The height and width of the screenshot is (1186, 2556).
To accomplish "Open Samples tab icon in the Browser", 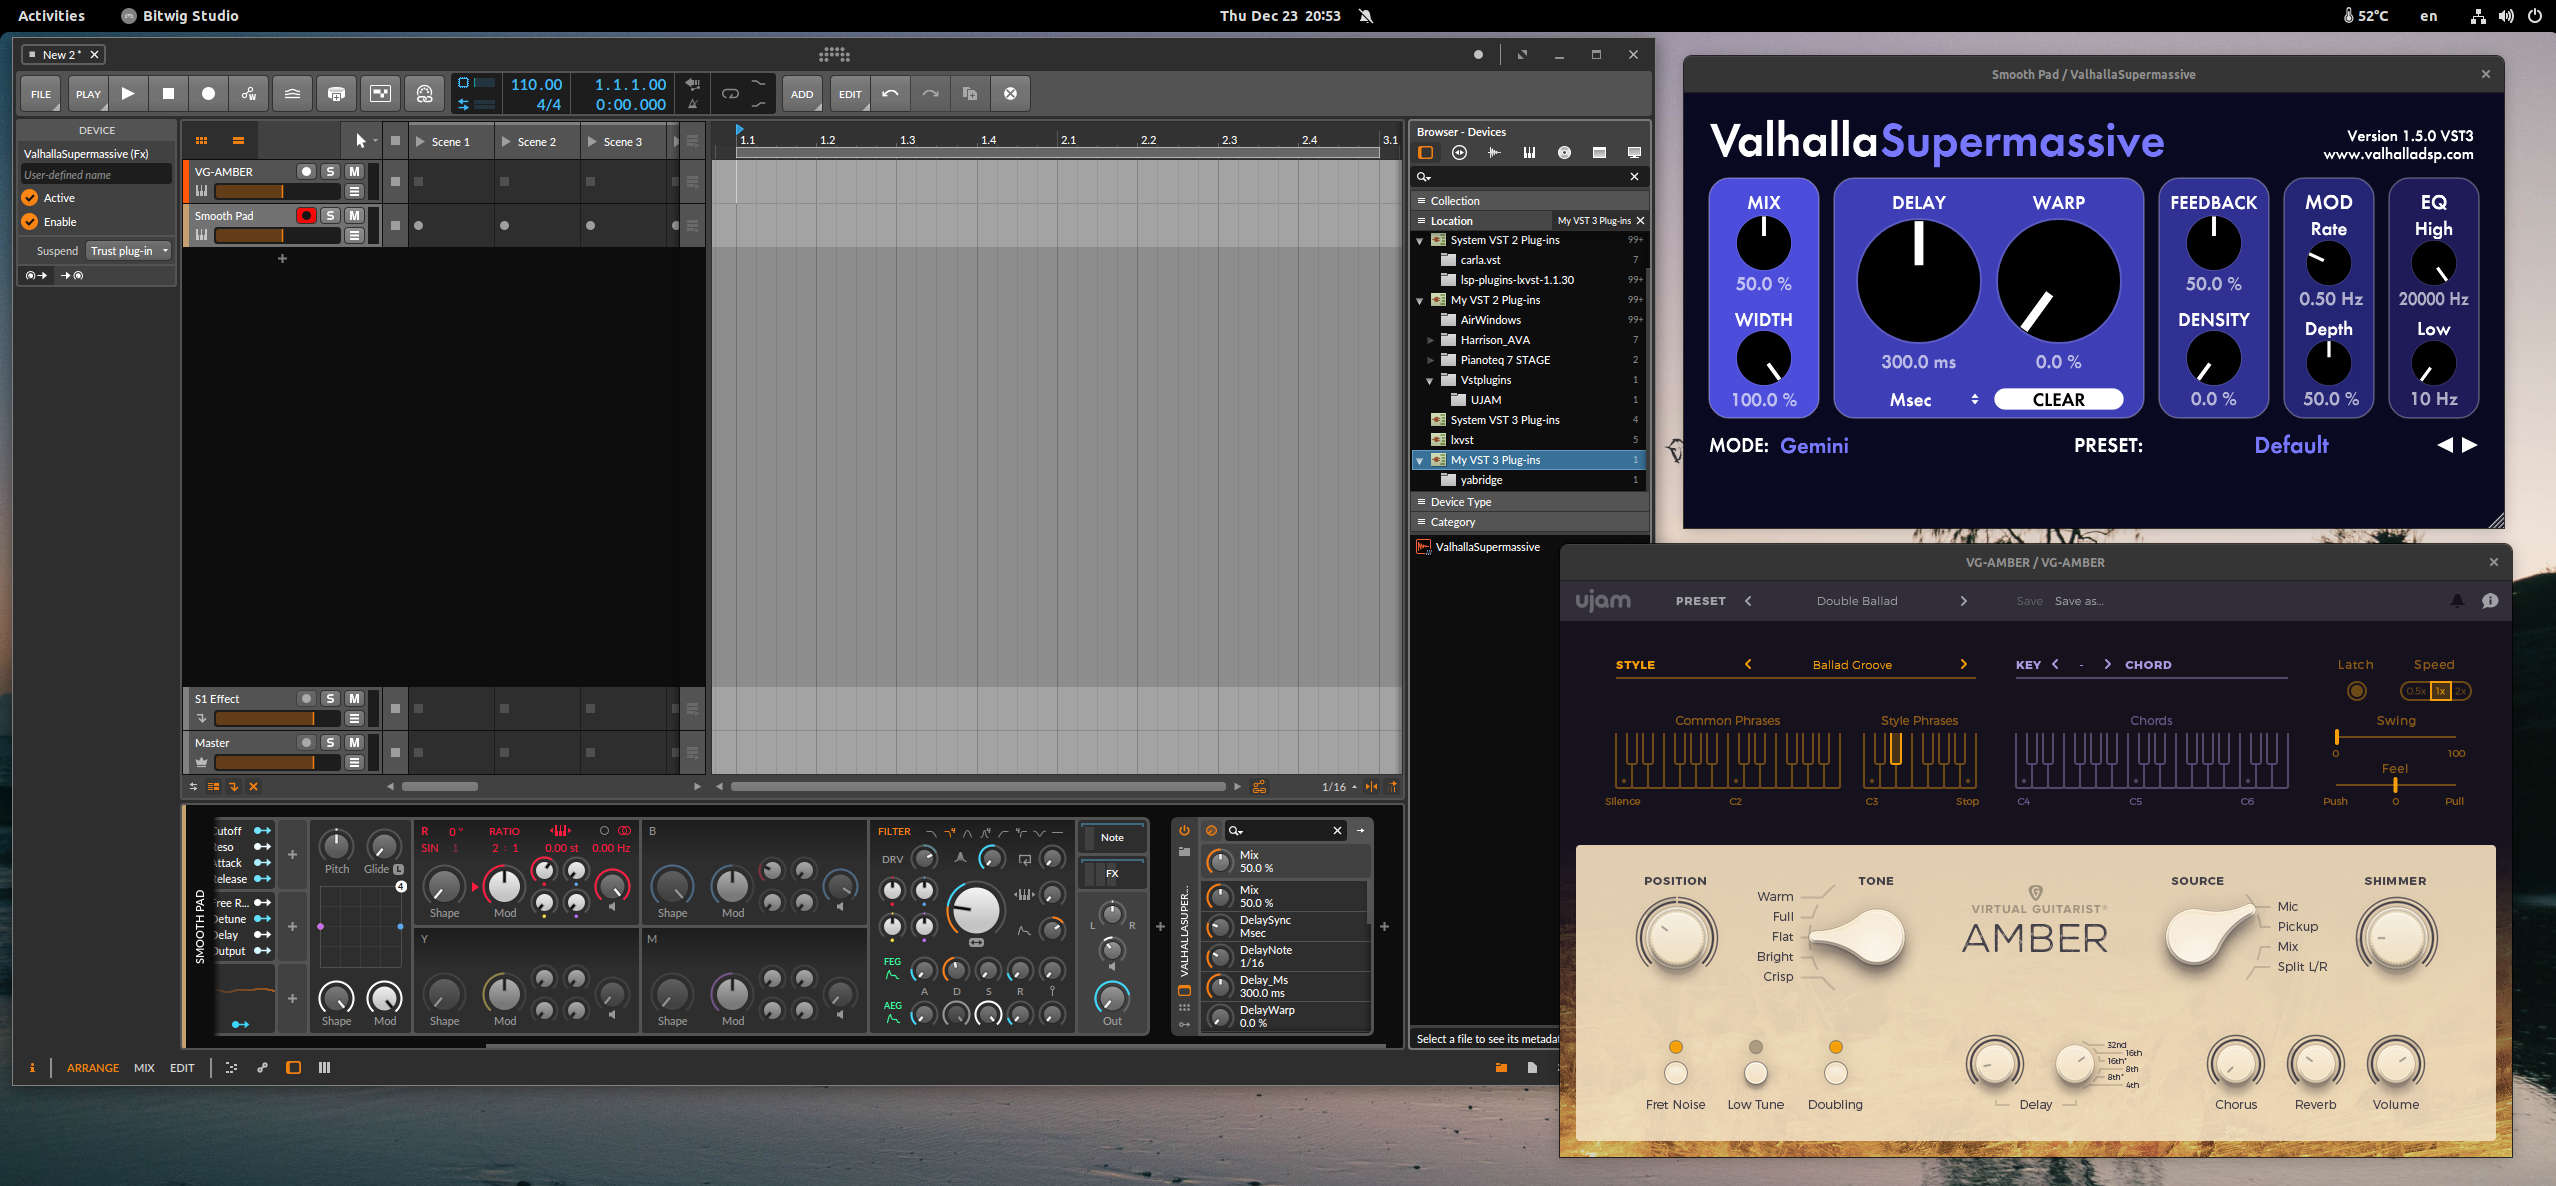I will pyautogui.click(x=1494, y=153).
